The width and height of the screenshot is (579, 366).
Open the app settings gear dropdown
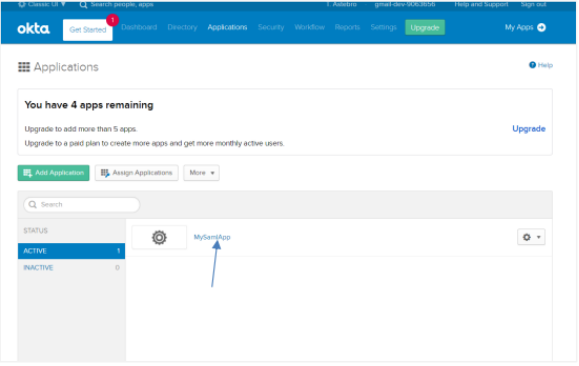pyautogui.click(x=531, y=237)
